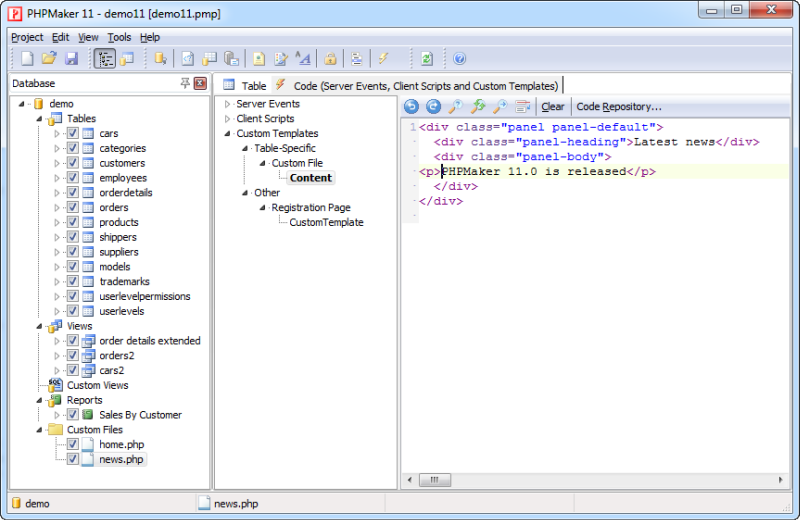800x520 pixels.
Task: Uncheck the categories table checkbox
Action: [x=72, y=148]
